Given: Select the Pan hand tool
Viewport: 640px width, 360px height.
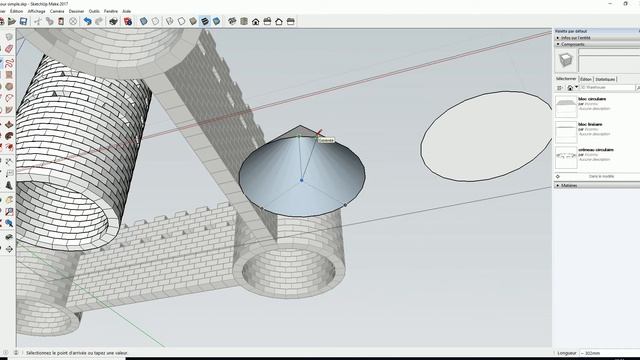Looking at the screenshot, I should (9, 200).
